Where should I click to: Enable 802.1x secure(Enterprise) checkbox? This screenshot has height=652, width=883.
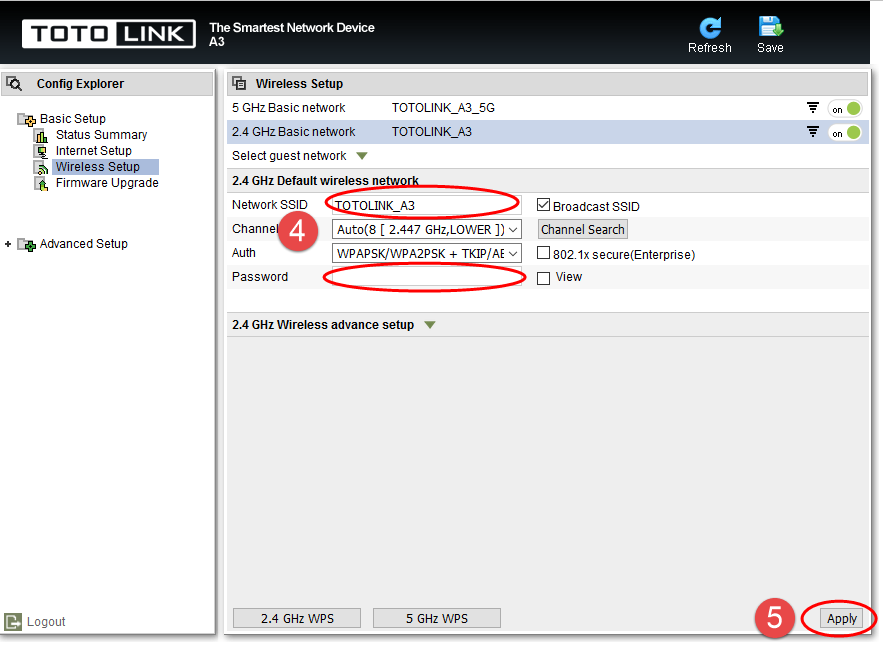click(543, 253)
